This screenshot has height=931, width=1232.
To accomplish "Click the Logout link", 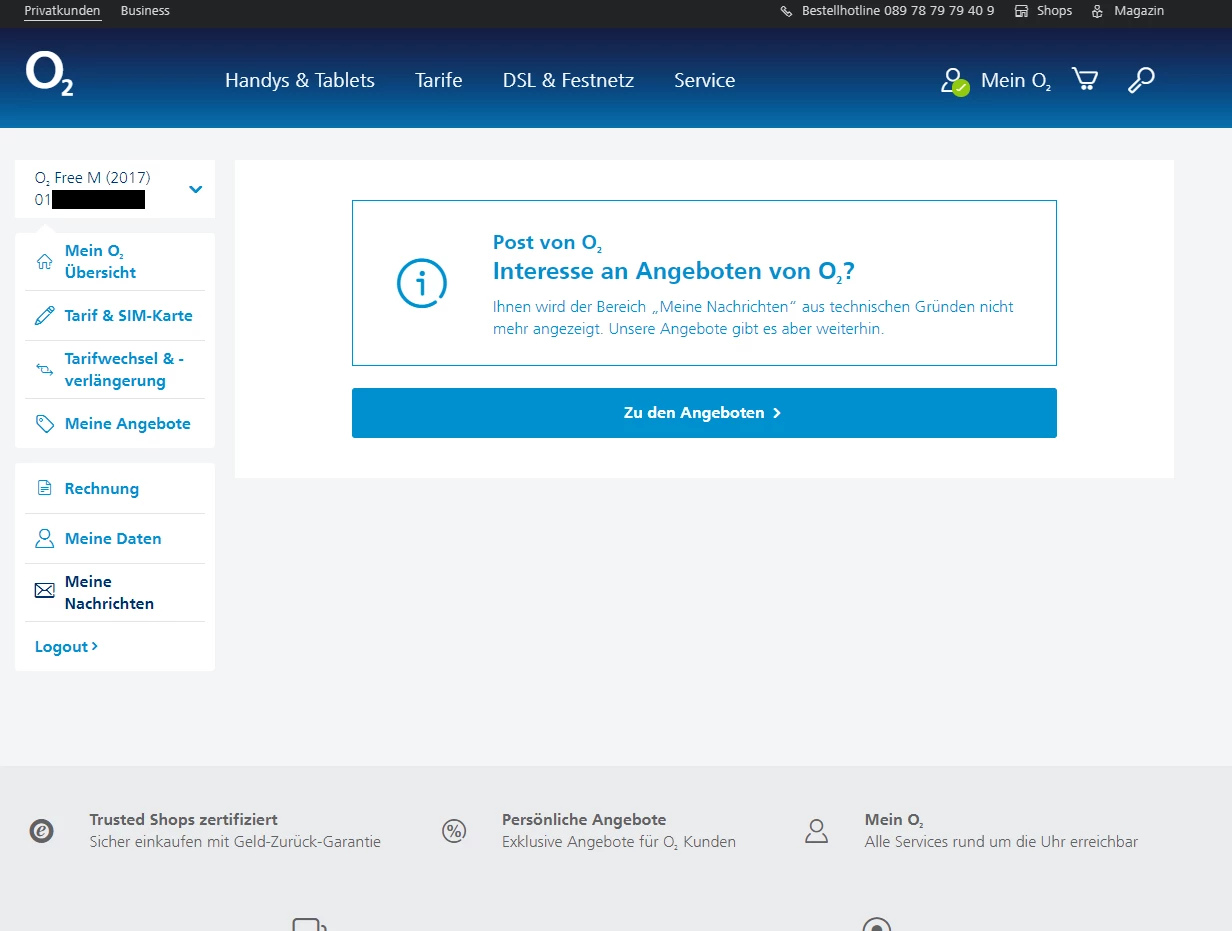I will point(66,647).
